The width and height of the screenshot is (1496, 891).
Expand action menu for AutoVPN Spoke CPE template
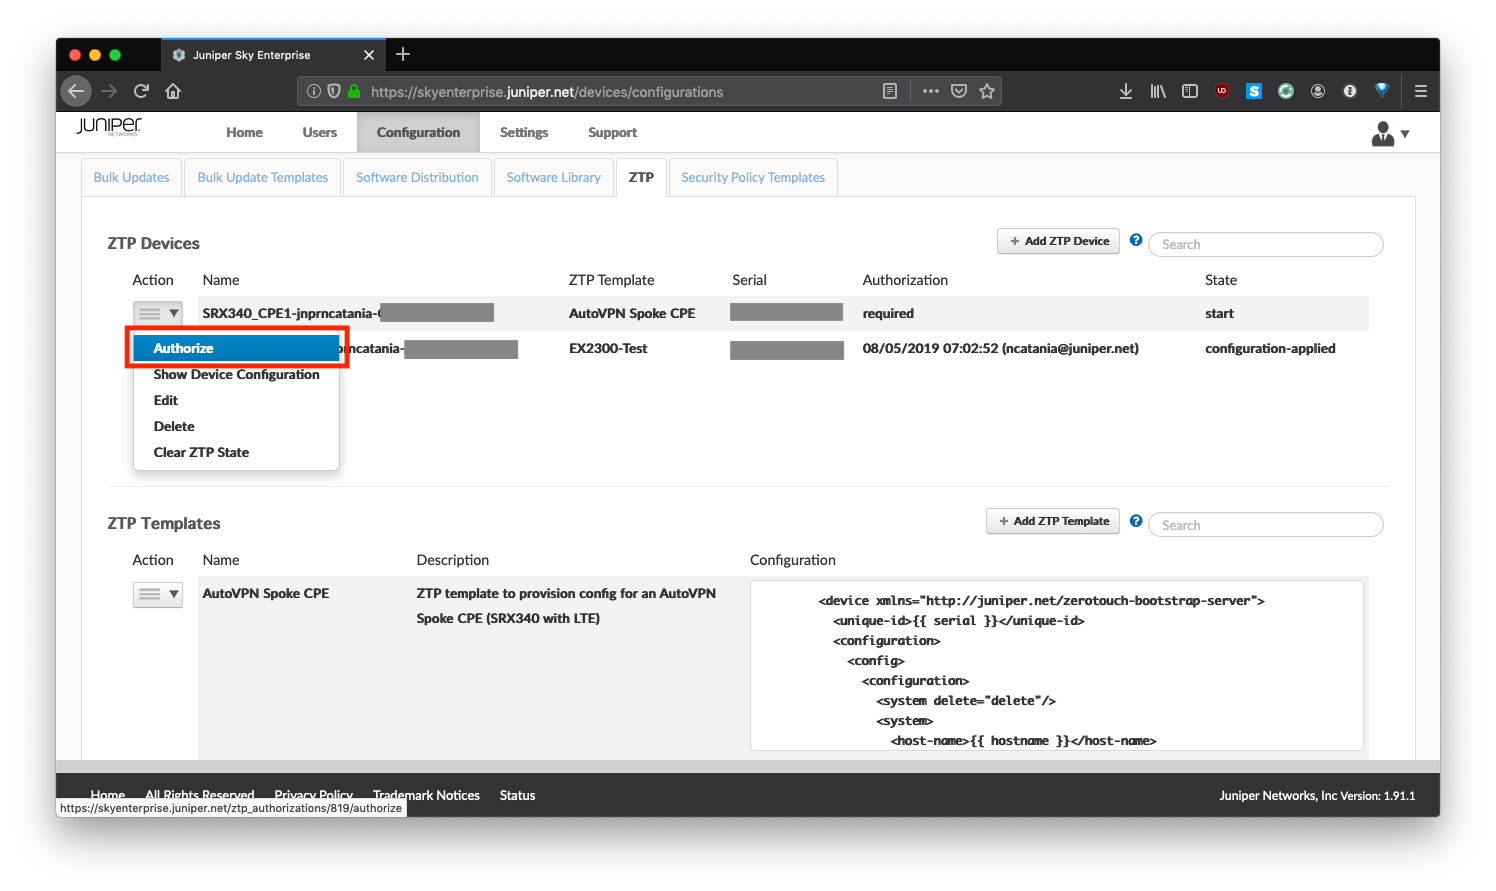(x=158, y=594)
